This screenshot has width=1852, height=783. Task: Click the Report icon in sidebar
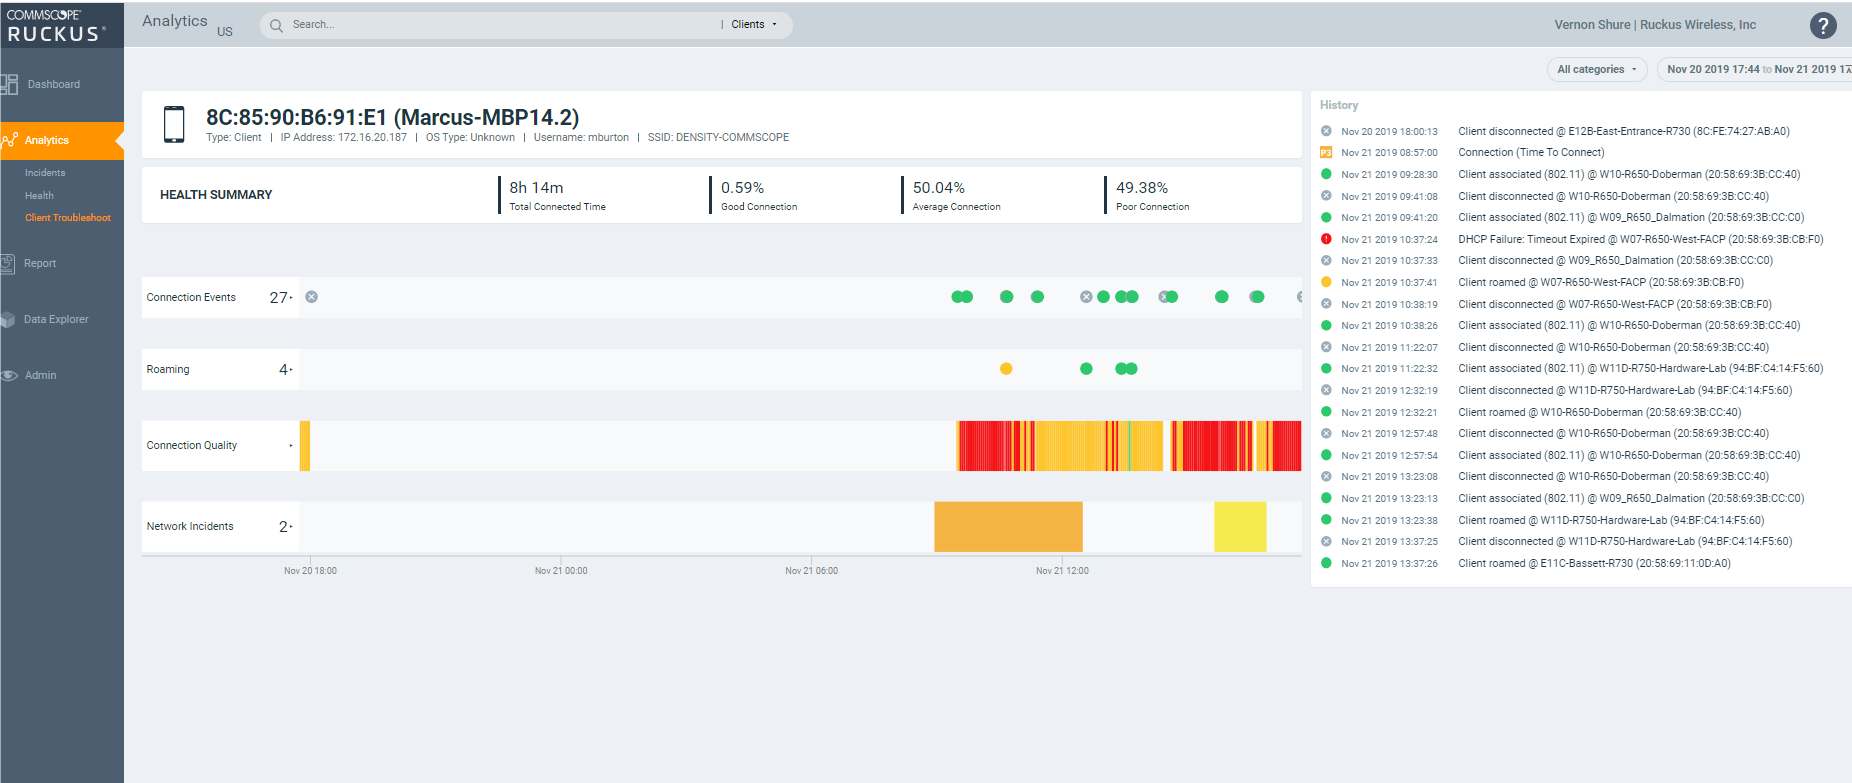[x=8, y=264]
